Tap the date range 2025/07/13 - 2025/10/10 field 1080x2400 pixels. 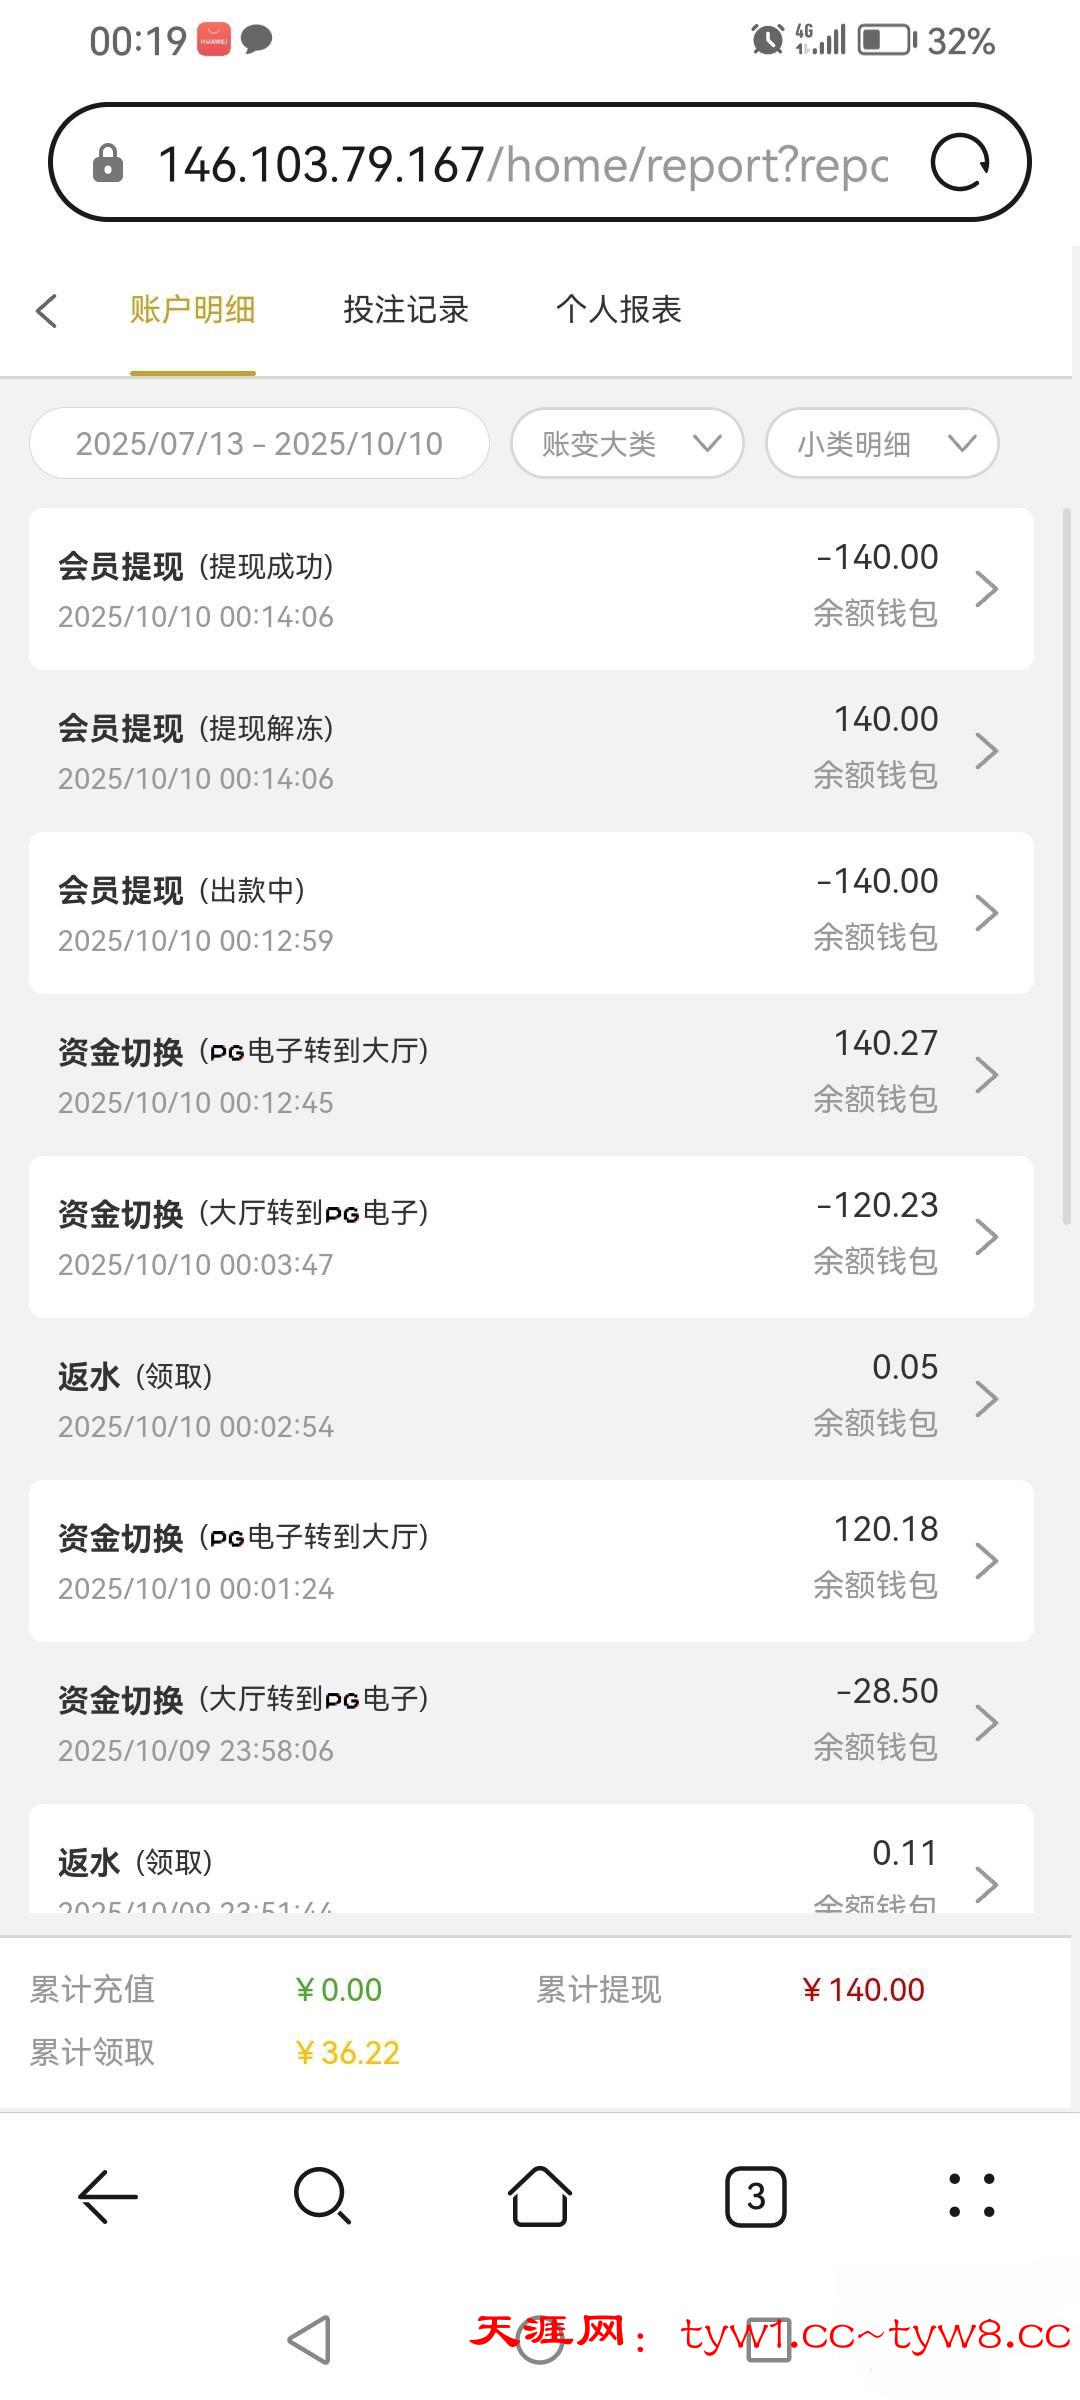tap(259, 443)
